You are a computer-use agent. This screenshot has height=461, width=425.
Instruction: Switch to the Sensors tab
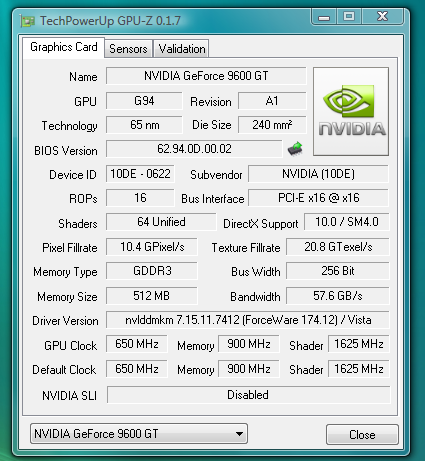tap(128, 49)
